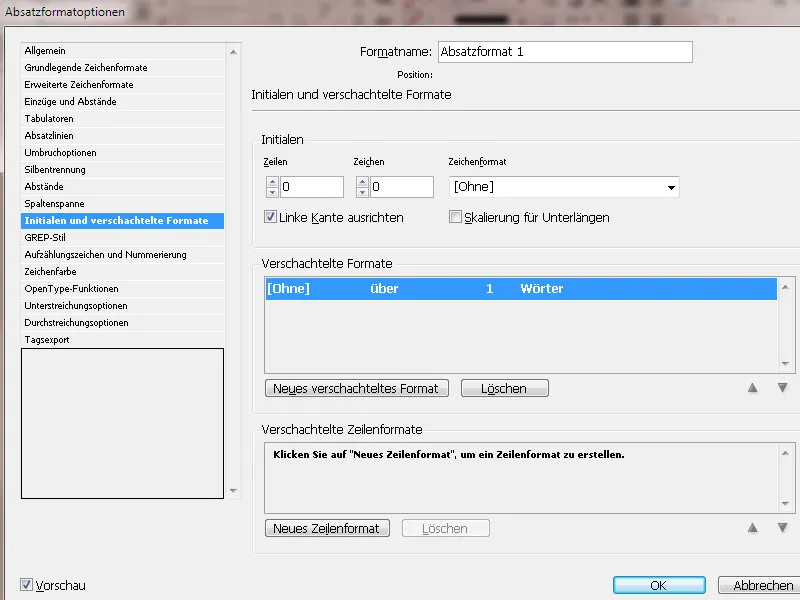The height and width of the screenshot is (600, 800).
Task: Decrease the Zeilen value with its down arrow
Action: 272,192
